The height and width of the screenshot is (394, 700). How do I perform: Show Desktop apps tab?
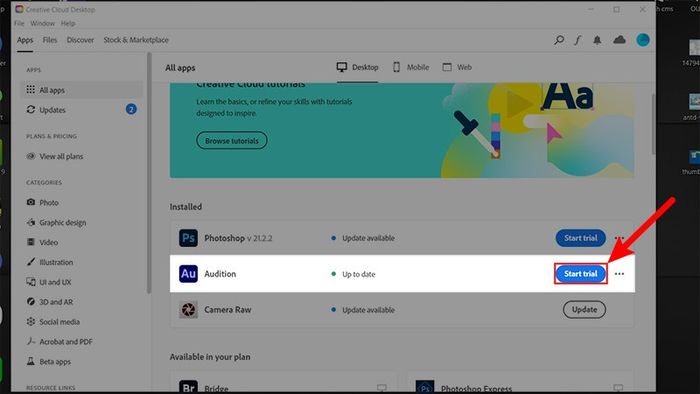pyautogui.click(x=357, y=67)
